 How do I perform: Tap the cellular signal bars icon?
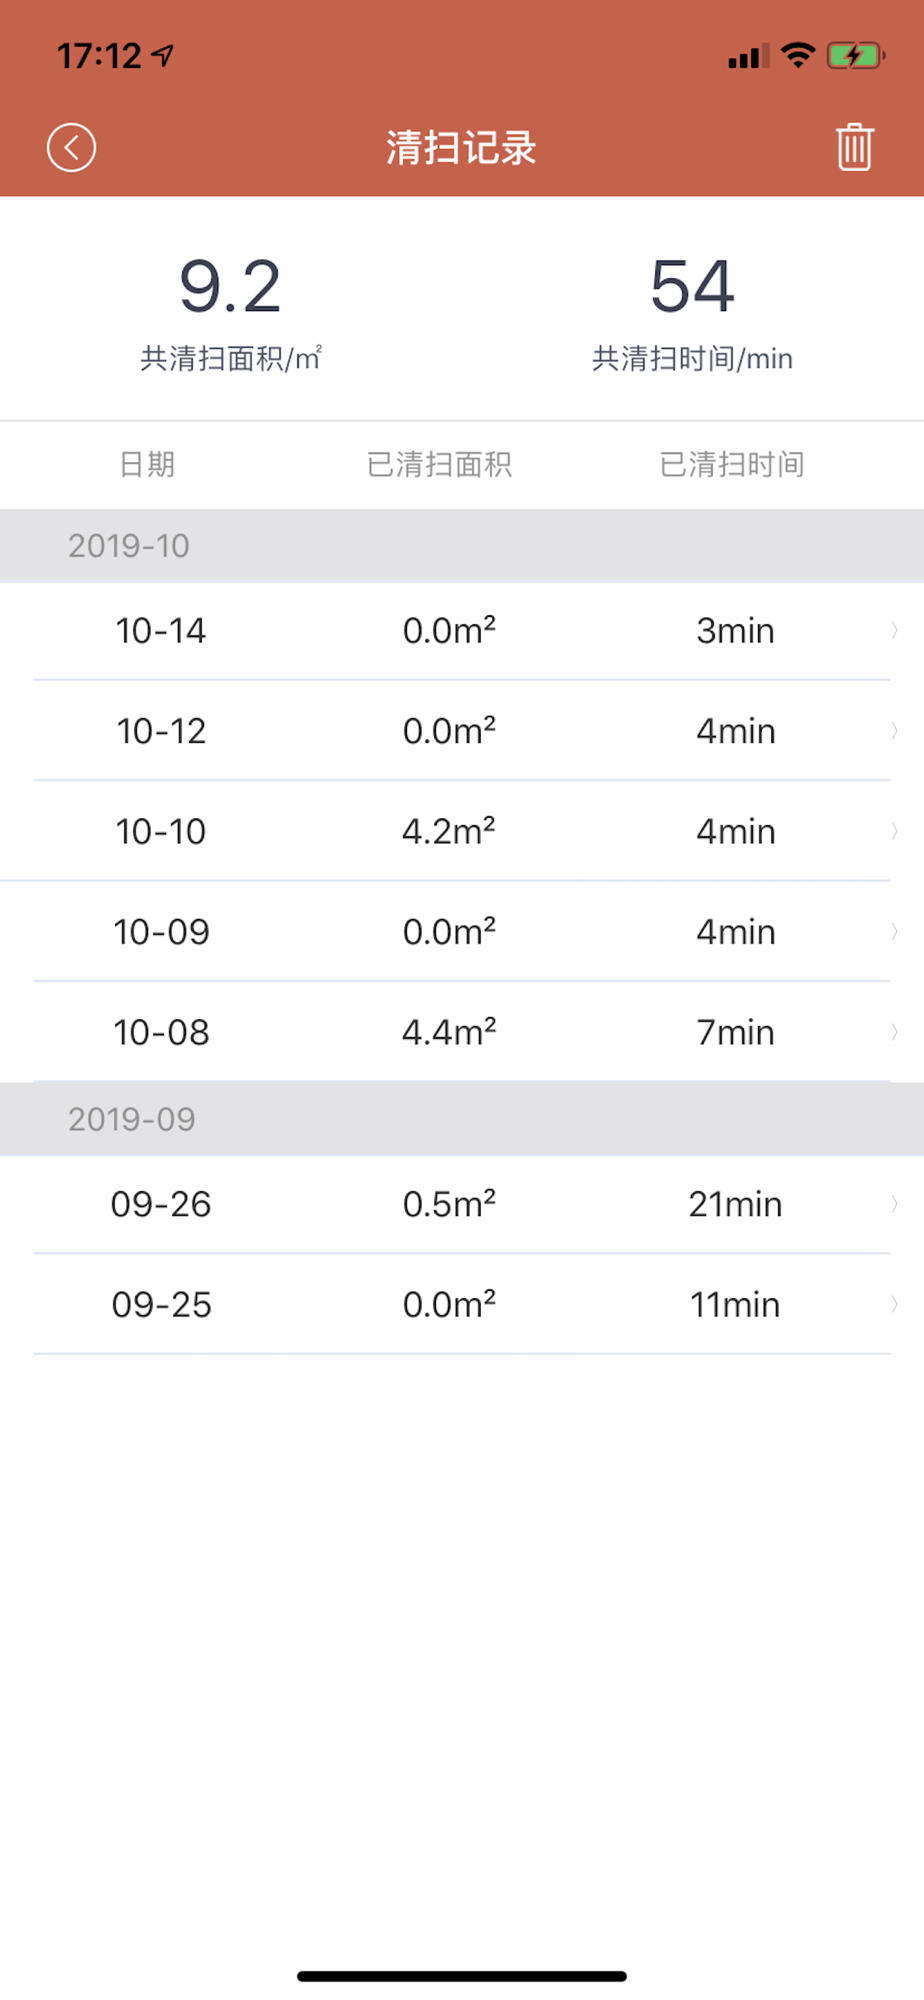pos(749,56)
